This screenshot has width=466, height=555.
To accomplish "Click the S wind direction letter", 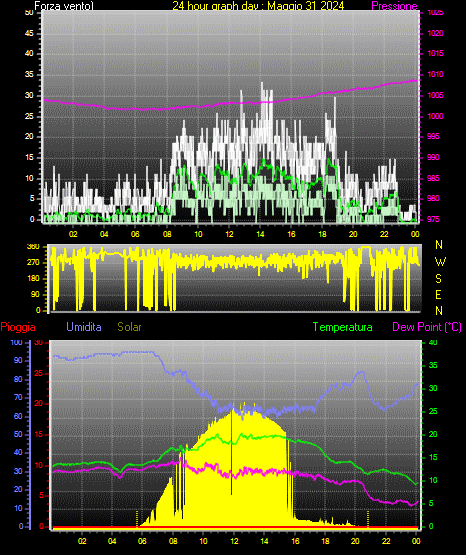I will [438, 279].
